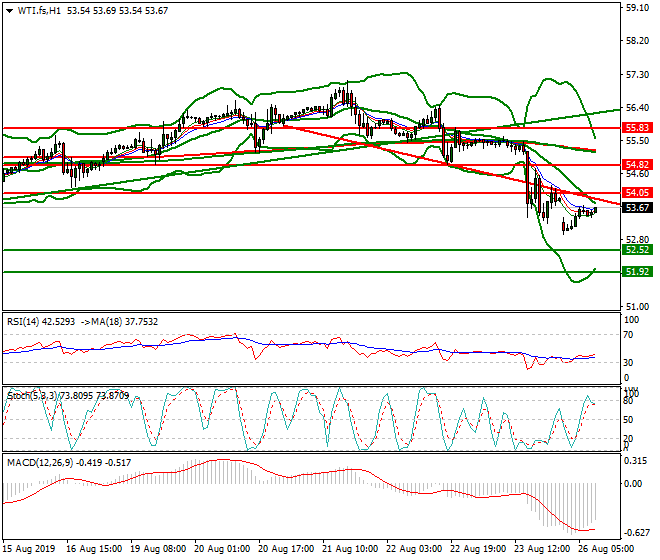Click the MACD scale value -0.627
Image resolution: width=660 pixels, height=560 pixels.
point(636,533)
